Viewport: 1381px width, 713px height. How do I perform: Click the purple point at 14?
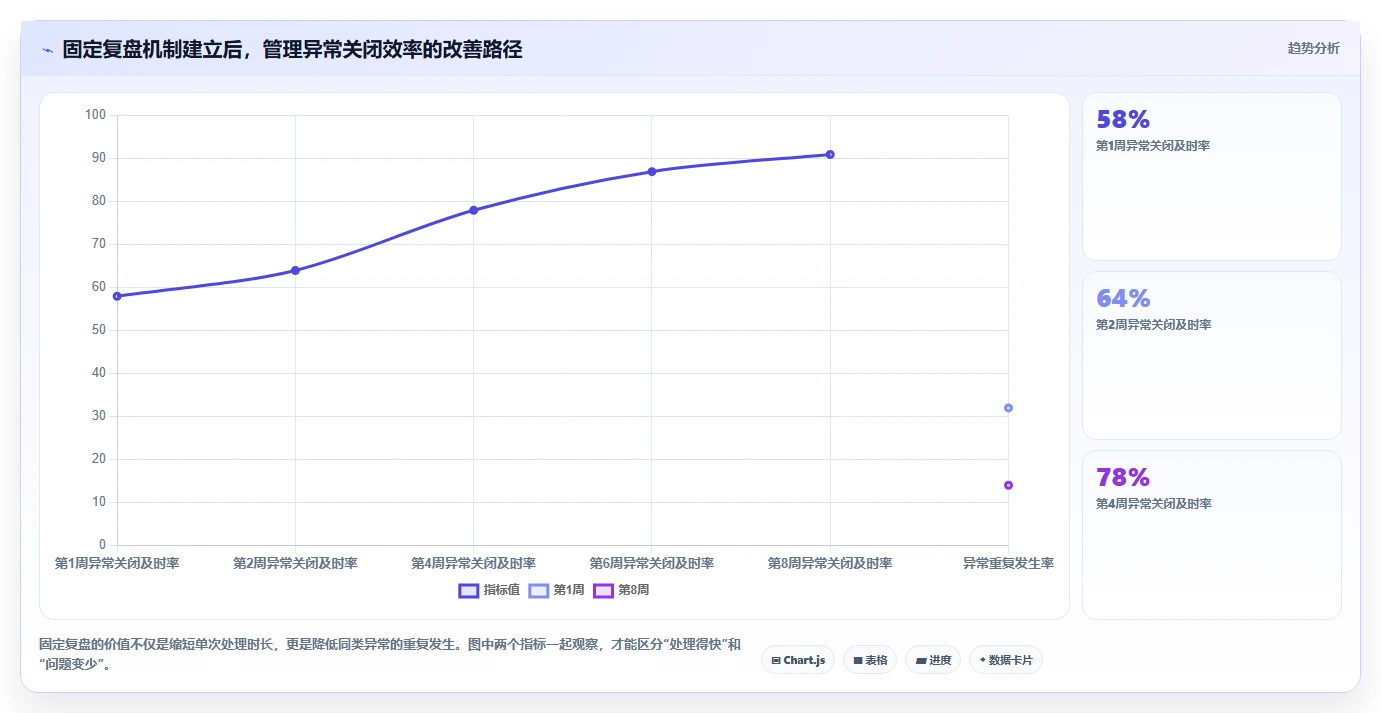1008,485
